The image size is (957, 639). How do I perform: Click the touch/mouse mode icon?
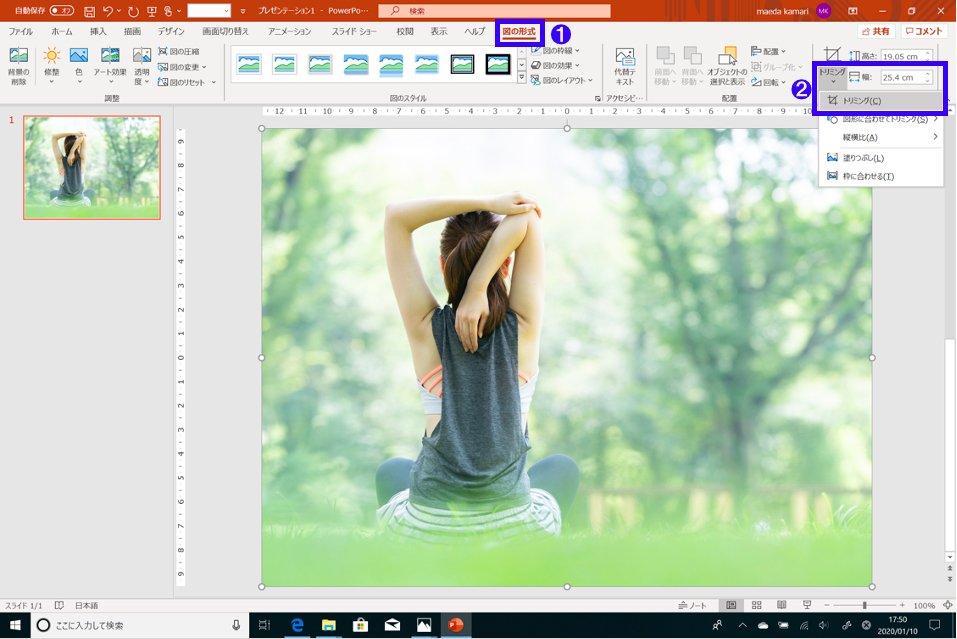(168, 11)
